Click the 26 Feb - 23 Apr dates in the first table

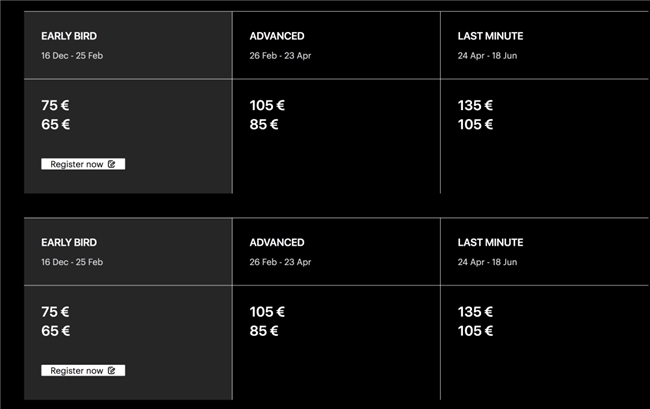(x=280, y=55)
